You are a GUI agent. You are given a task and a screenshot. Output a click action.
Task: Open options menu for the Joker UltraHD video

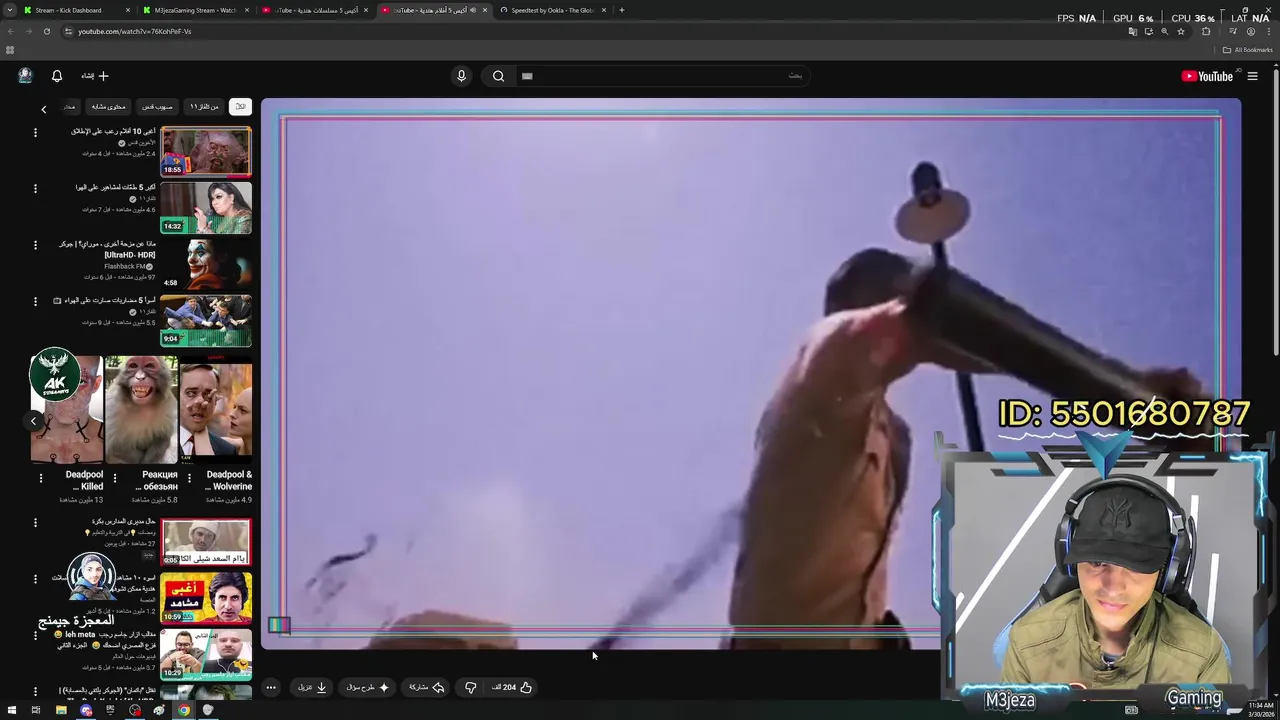click(x=35, y=245)
